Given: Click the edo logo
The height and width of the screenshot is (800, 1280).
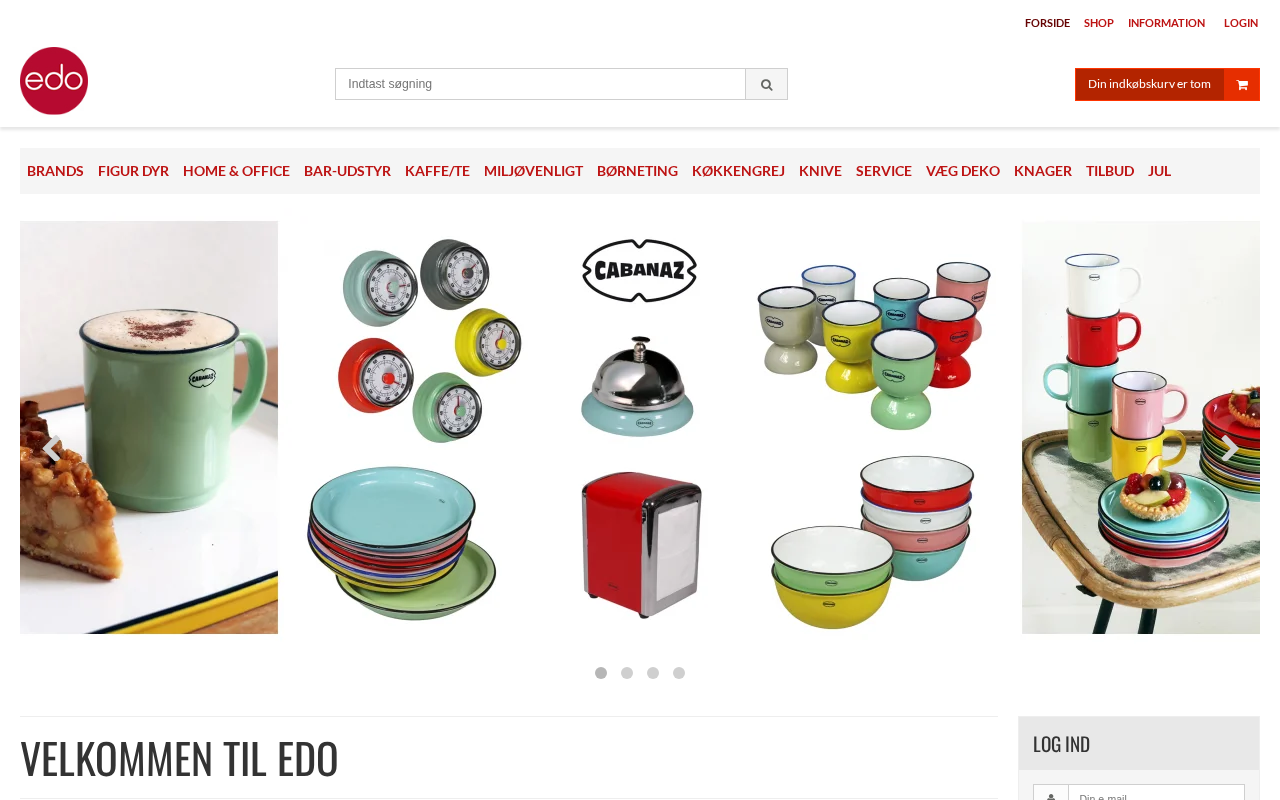Looking at the screenshot, I should point(54,81).
